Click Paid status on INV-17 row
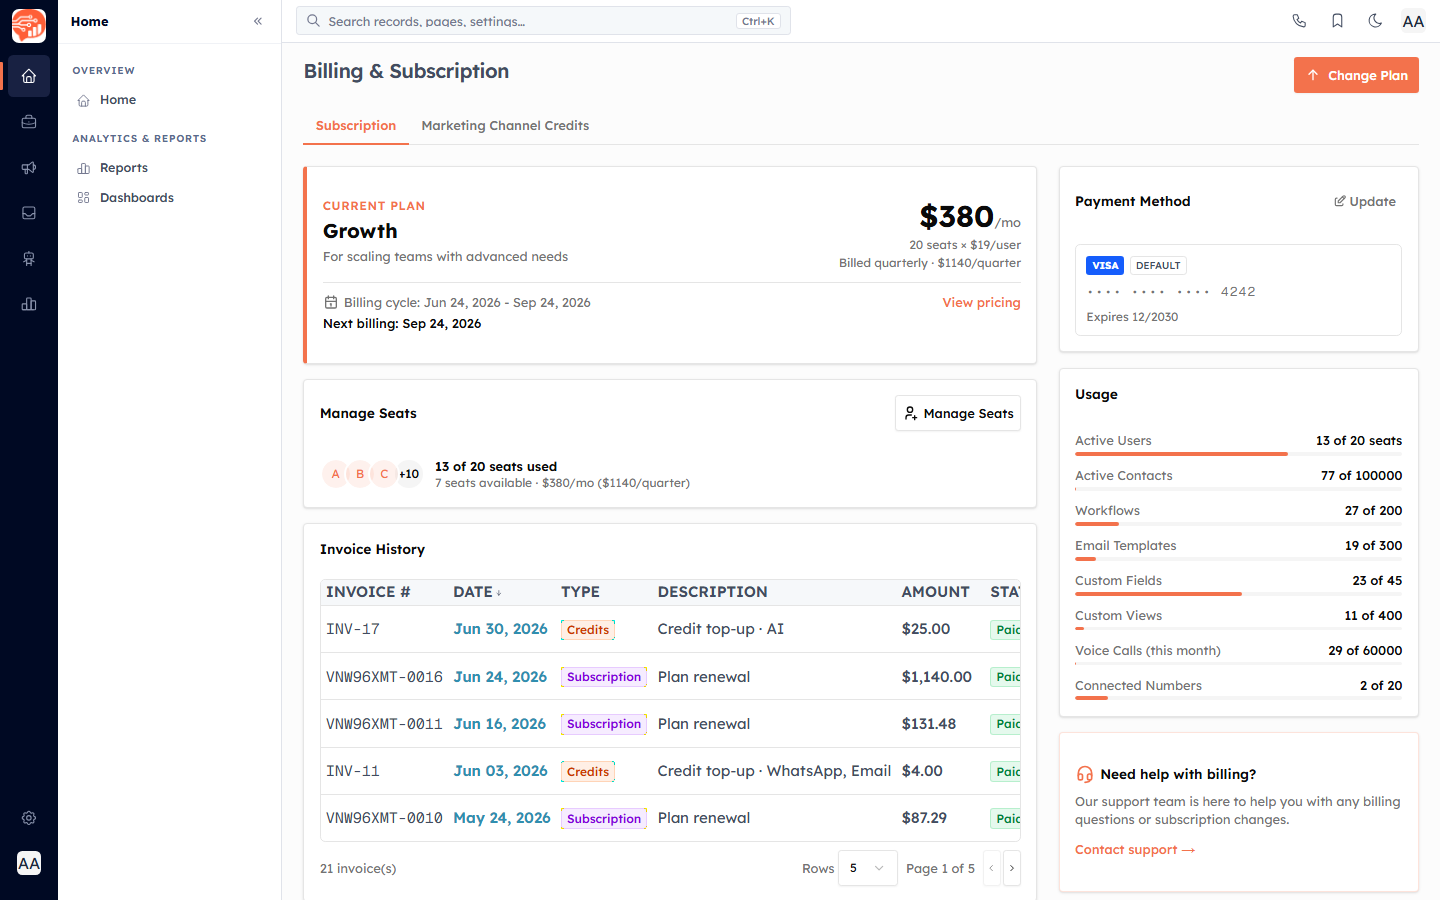Image resolution: width=1440 pixels, height=900 pixels. tap(1006, 630)
